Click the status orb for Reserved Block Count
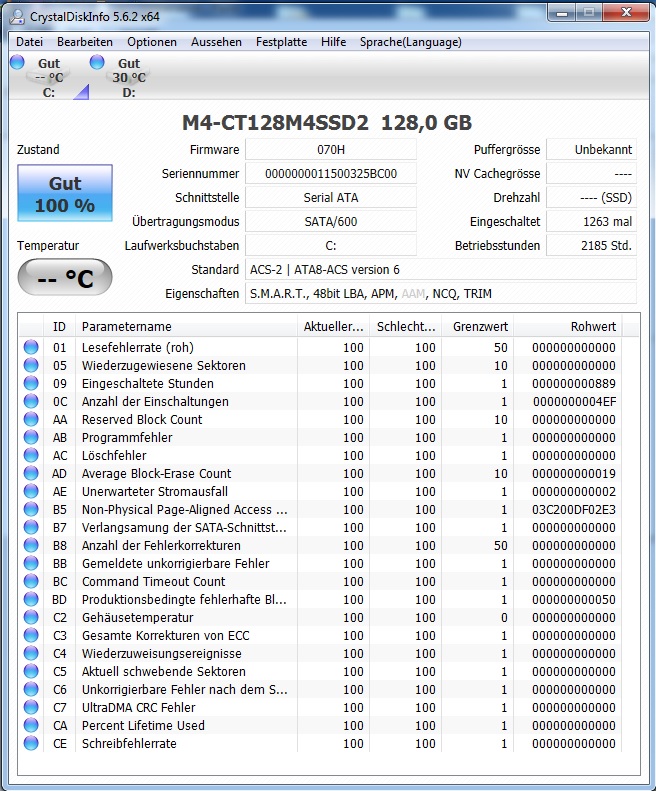This screenshot has width=656, height=791. tap(31, 419)
